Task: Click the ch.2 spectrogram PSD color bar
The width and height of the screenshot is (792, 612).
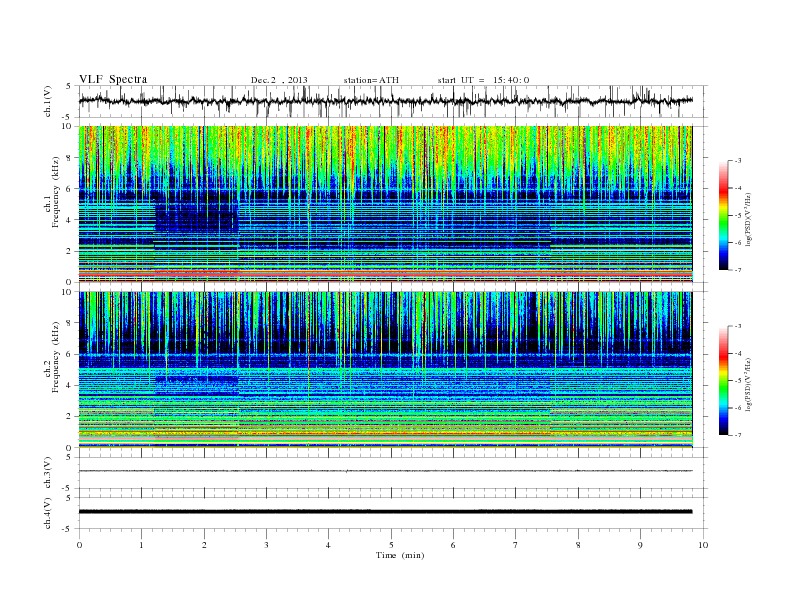Action: click(724, 381)
